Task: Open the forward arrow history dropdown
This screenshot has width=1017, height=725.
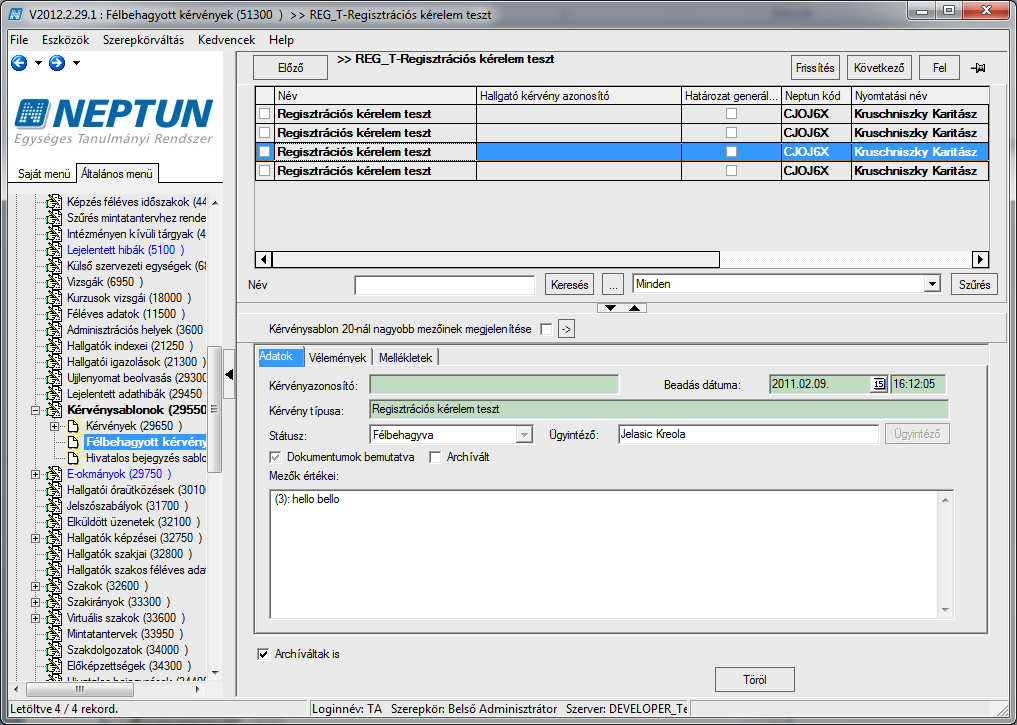Action: click(x=77, y=64)
